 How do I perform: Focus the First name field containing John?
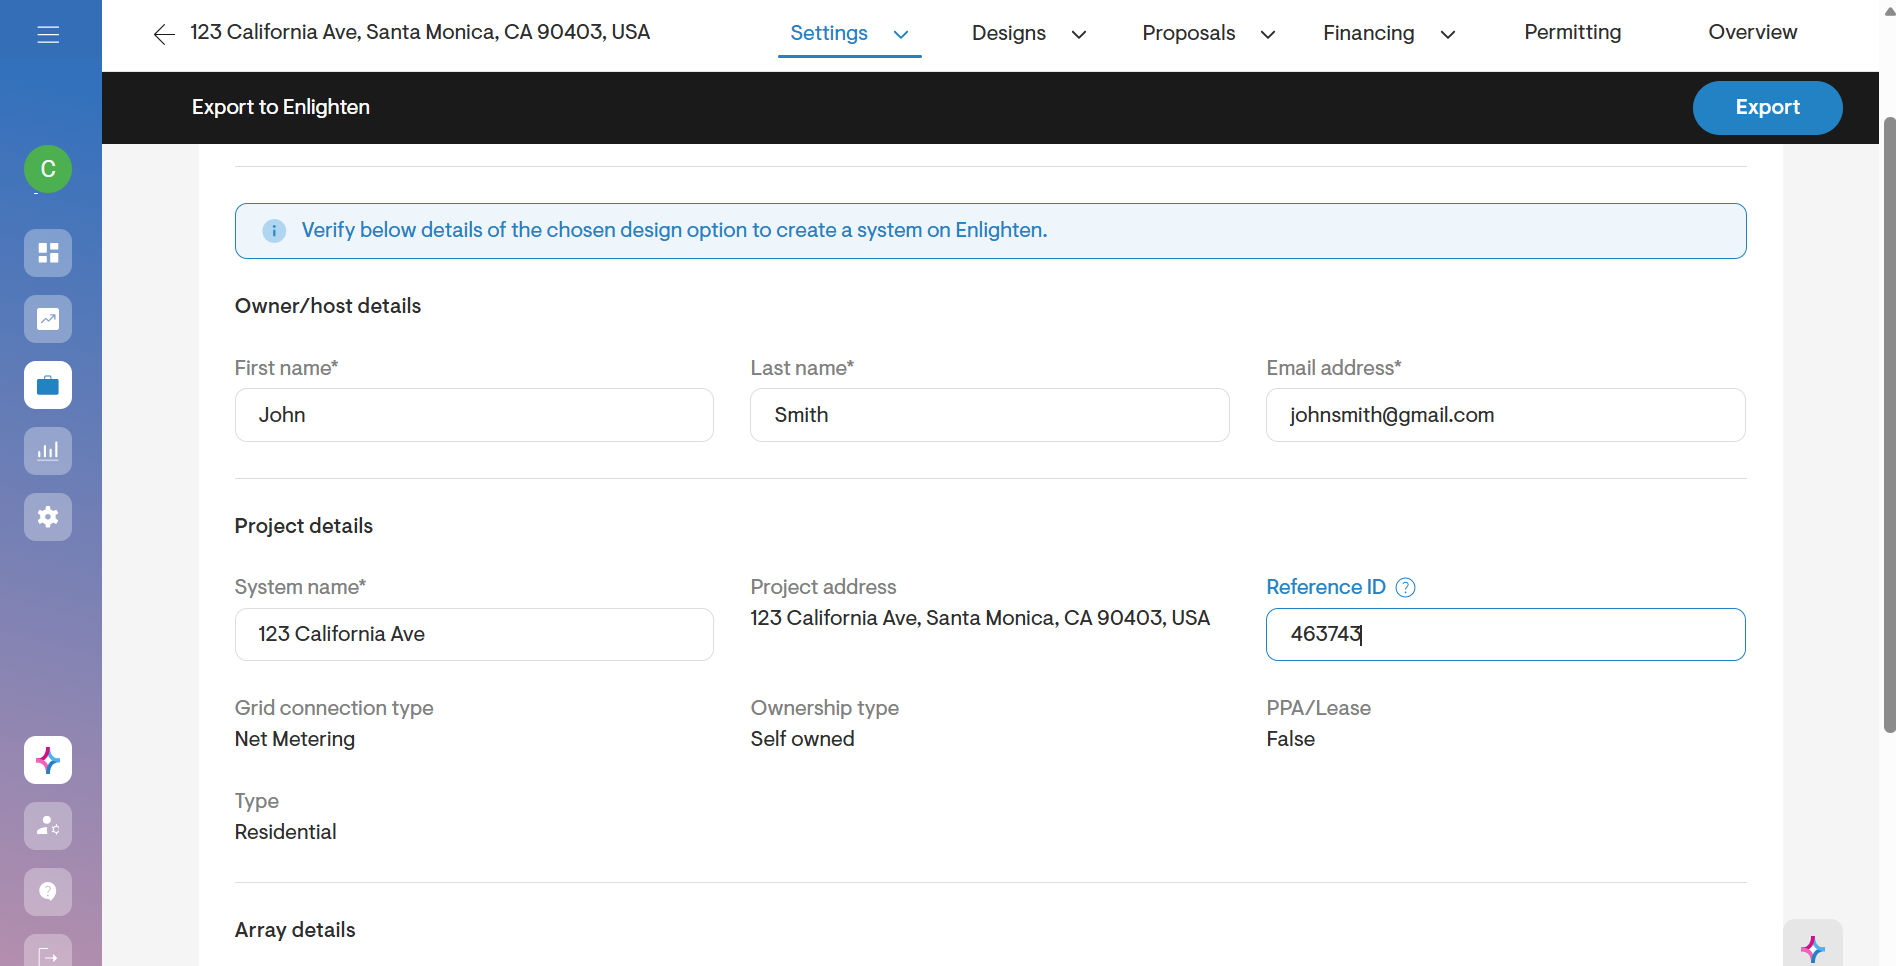coord(474,415)
